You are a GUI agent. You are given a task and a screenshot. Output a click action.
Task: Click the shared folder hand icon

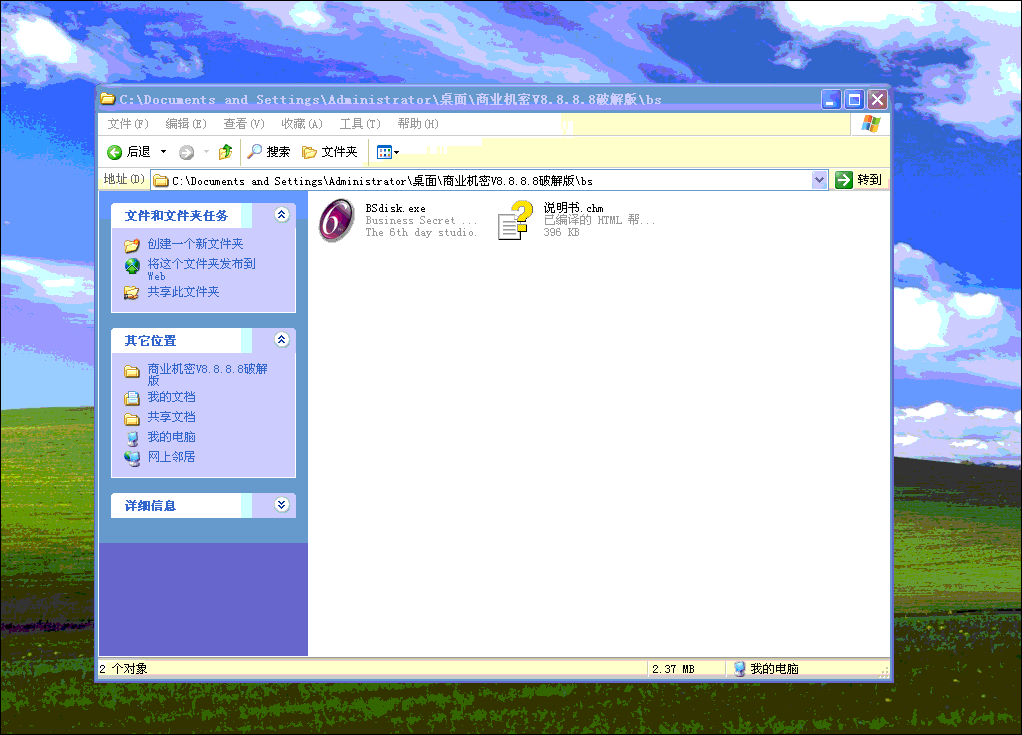pos(132,293)
